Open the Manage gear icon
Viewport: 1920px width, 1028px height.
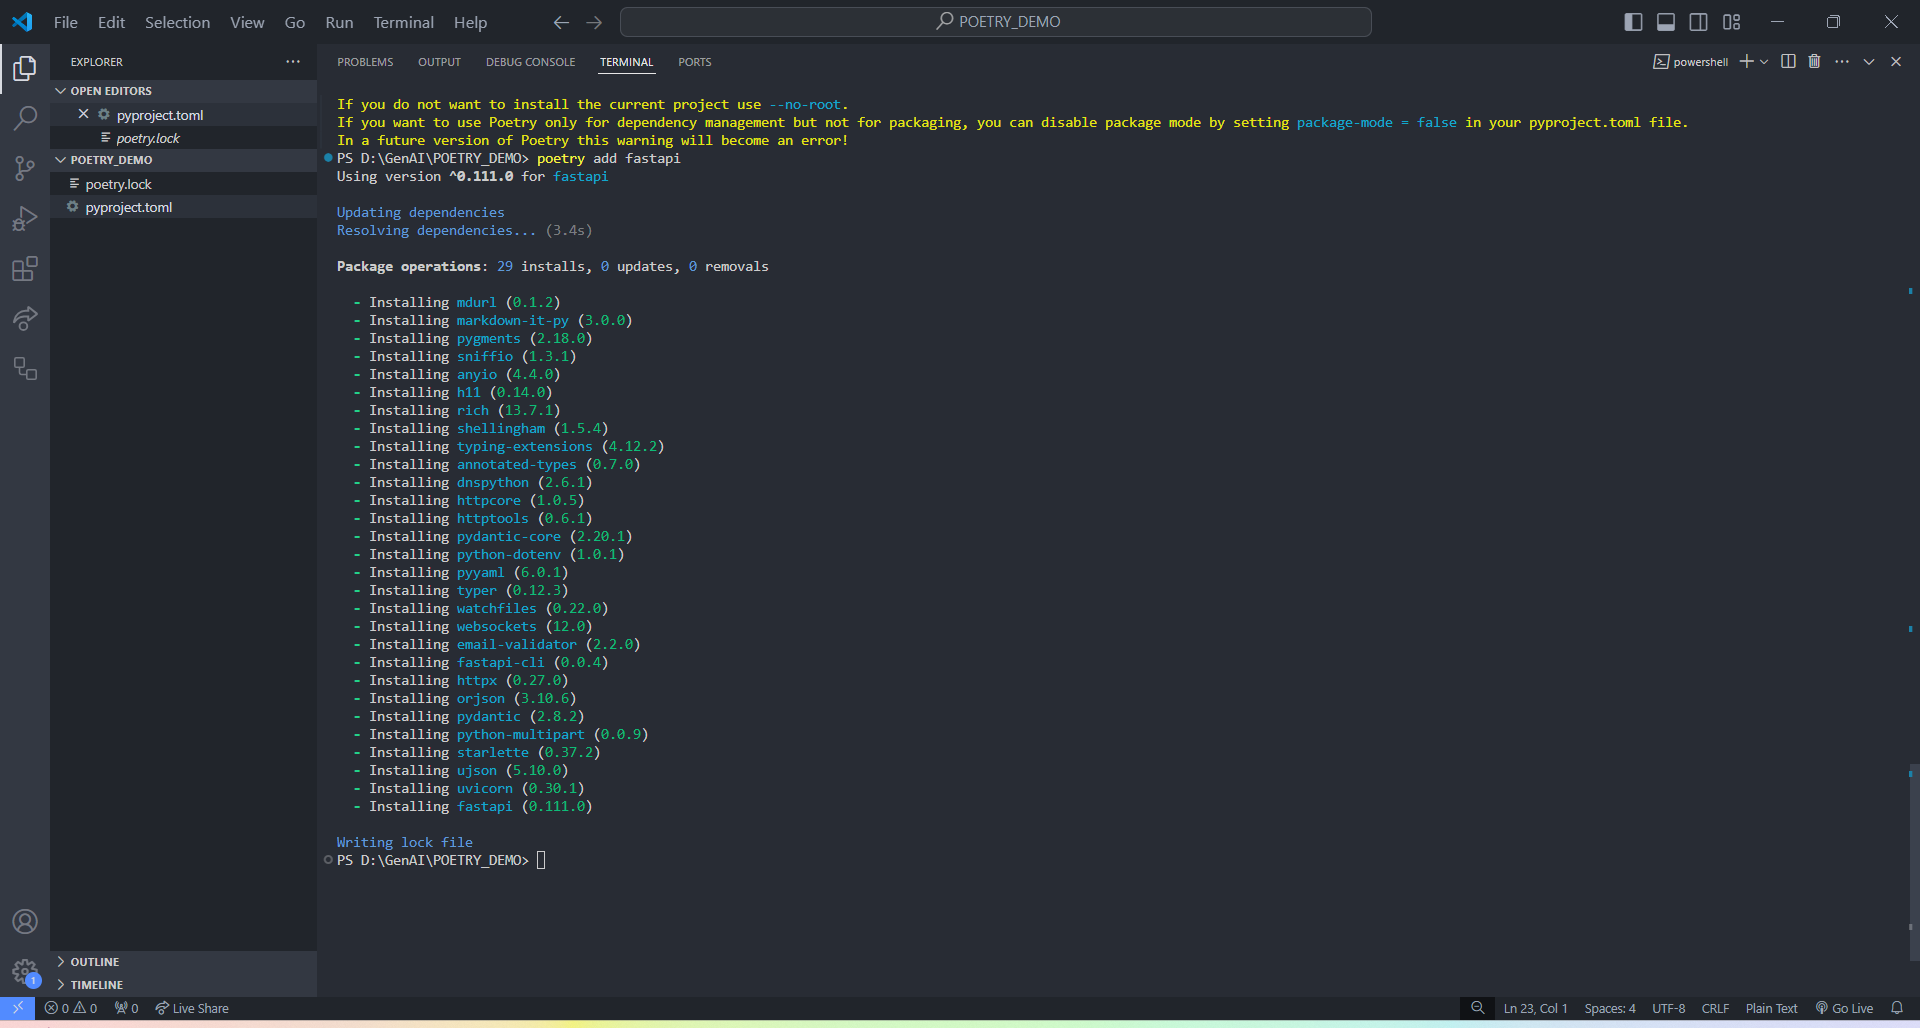point(25,971)
